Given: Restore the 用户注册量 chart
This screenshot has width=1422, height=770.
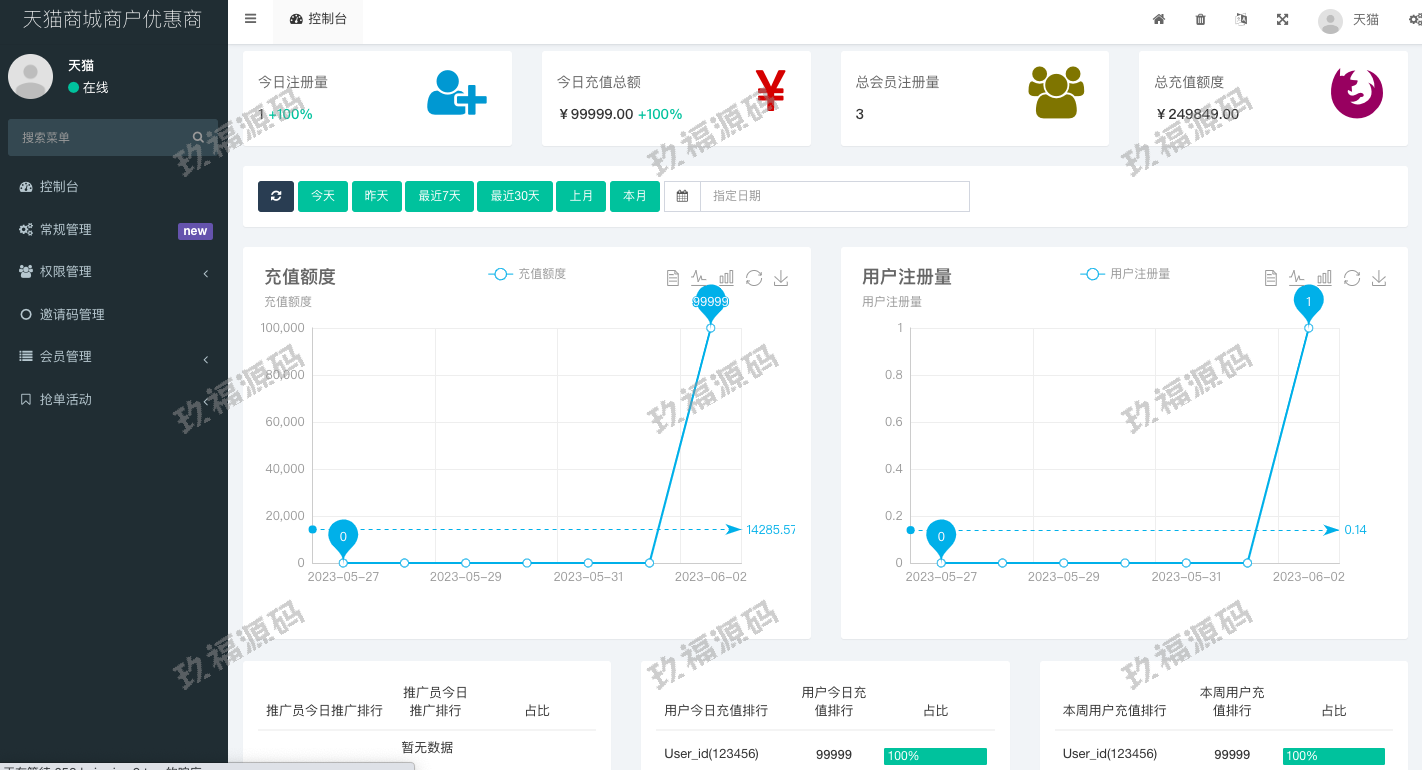Looking at the screenshot, I should click(1352, 278).
